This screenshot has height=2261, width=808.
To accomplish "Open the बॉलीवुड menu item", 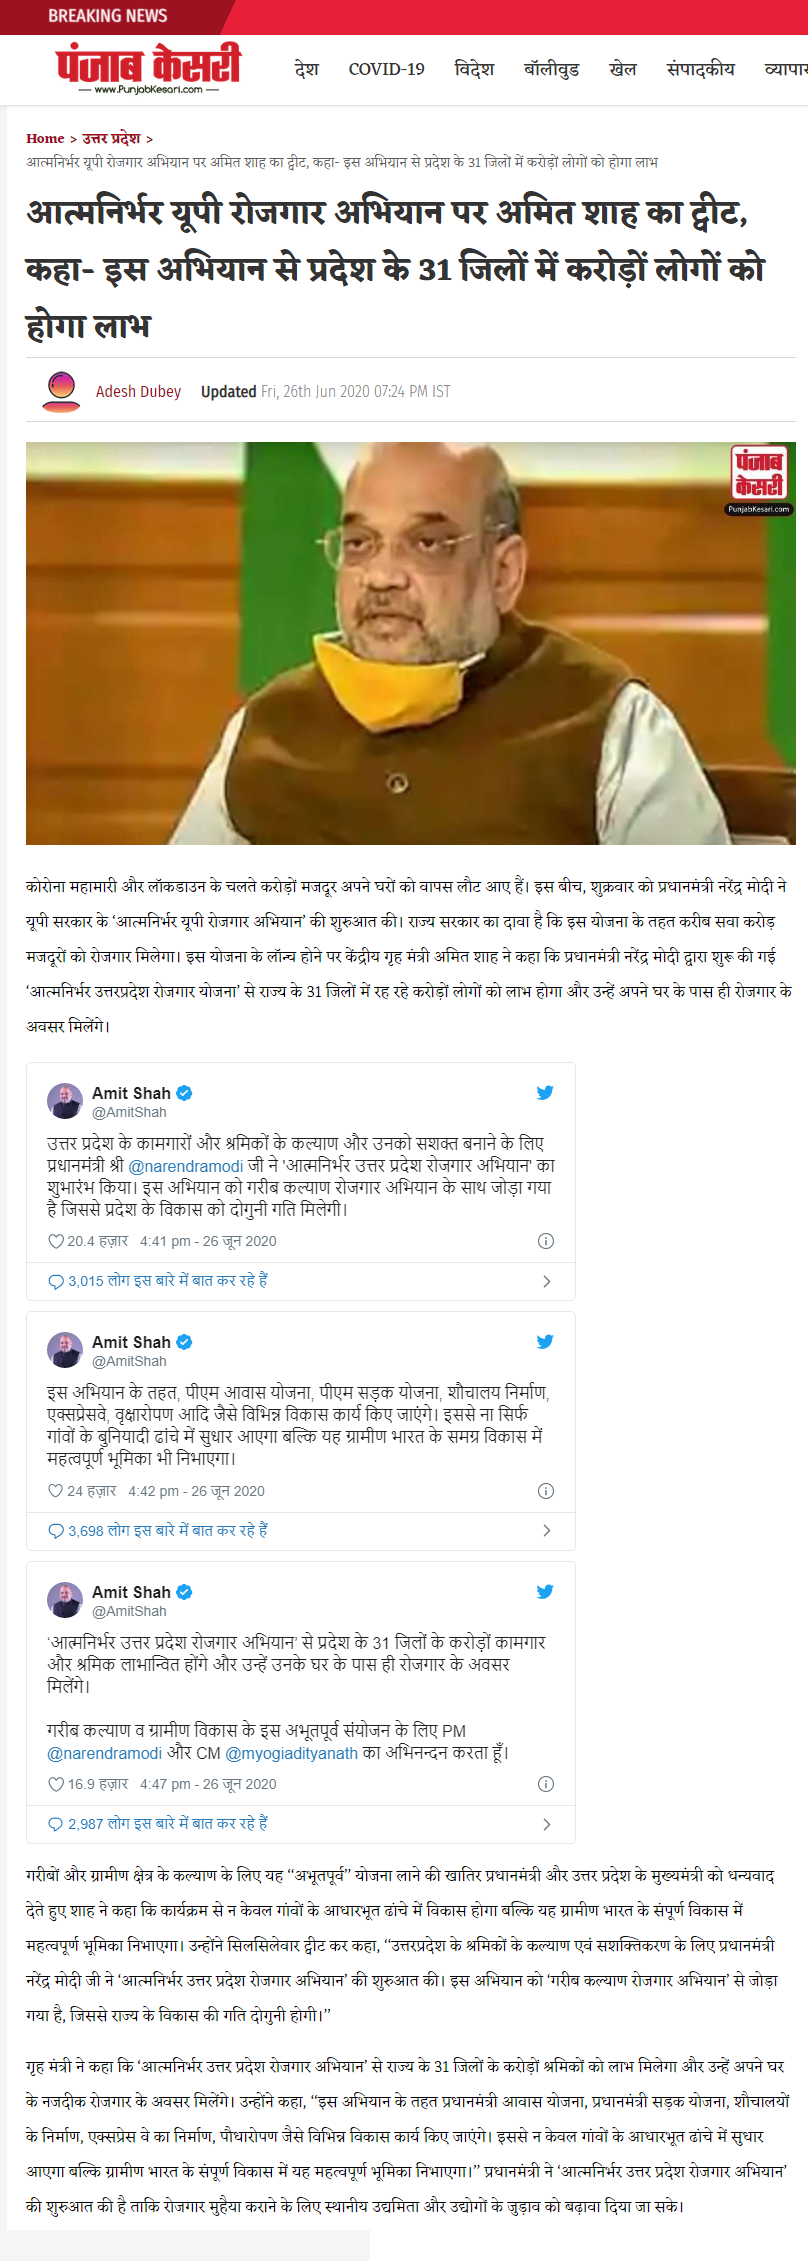I will click(x=552, y=69).
